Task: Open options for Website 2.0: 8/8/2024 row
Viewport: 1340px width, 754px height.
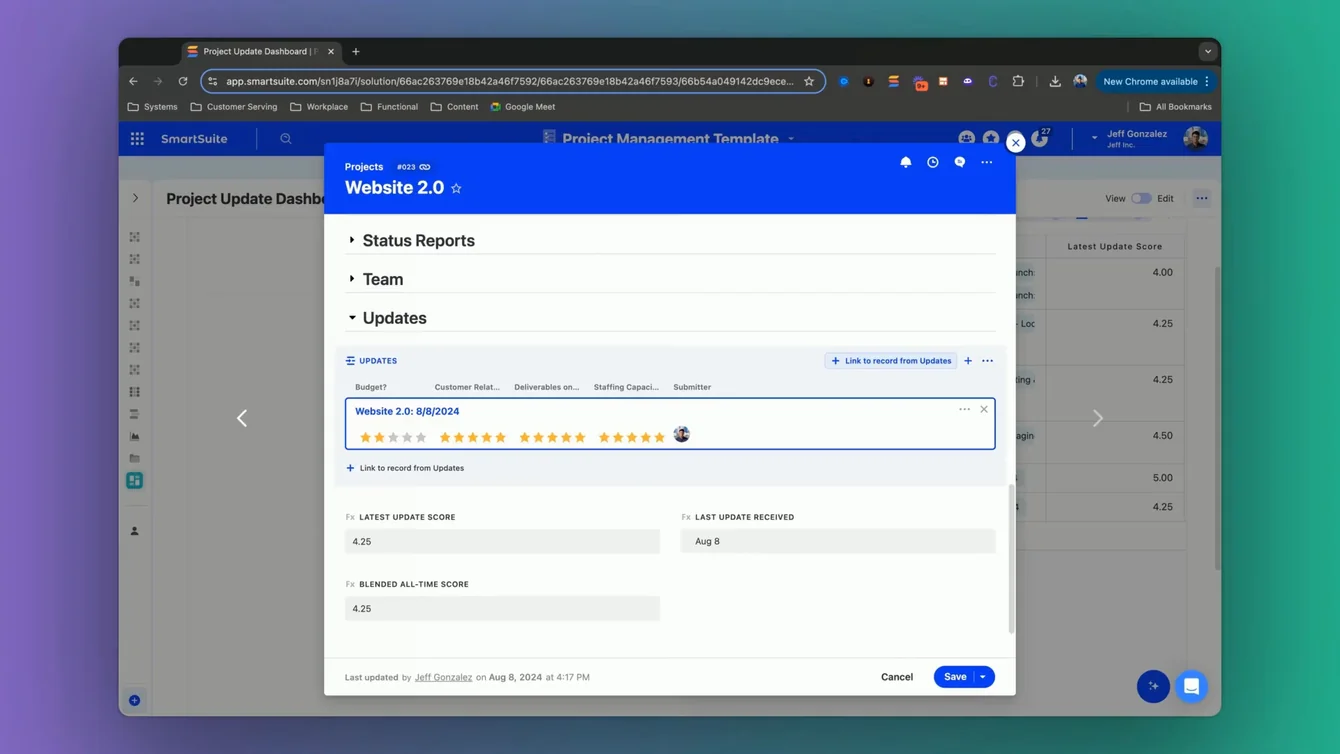Action: (x=964, y=409)
